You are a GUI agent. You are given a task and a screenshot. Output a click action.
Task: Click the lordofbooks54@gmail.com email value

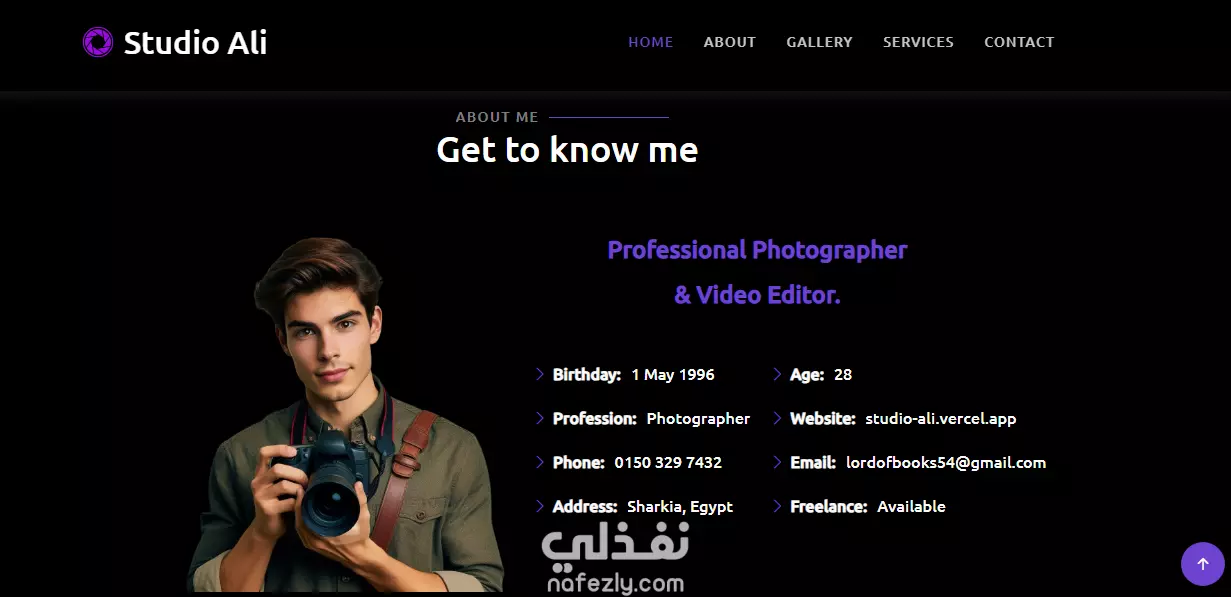click(946, 462)
